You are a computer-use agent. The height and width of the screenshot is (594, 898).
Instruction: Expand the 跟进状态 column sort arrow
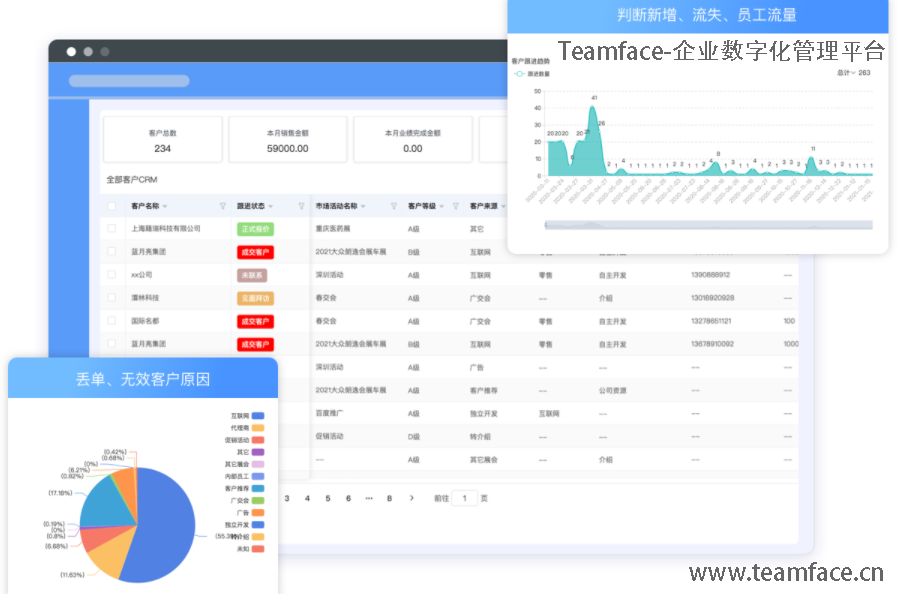click(270, 206)
